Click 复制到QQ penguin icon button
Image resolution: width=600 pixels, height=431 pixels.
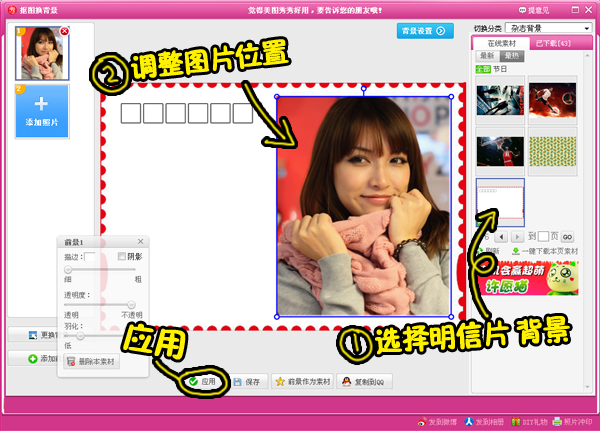point(363,381)
